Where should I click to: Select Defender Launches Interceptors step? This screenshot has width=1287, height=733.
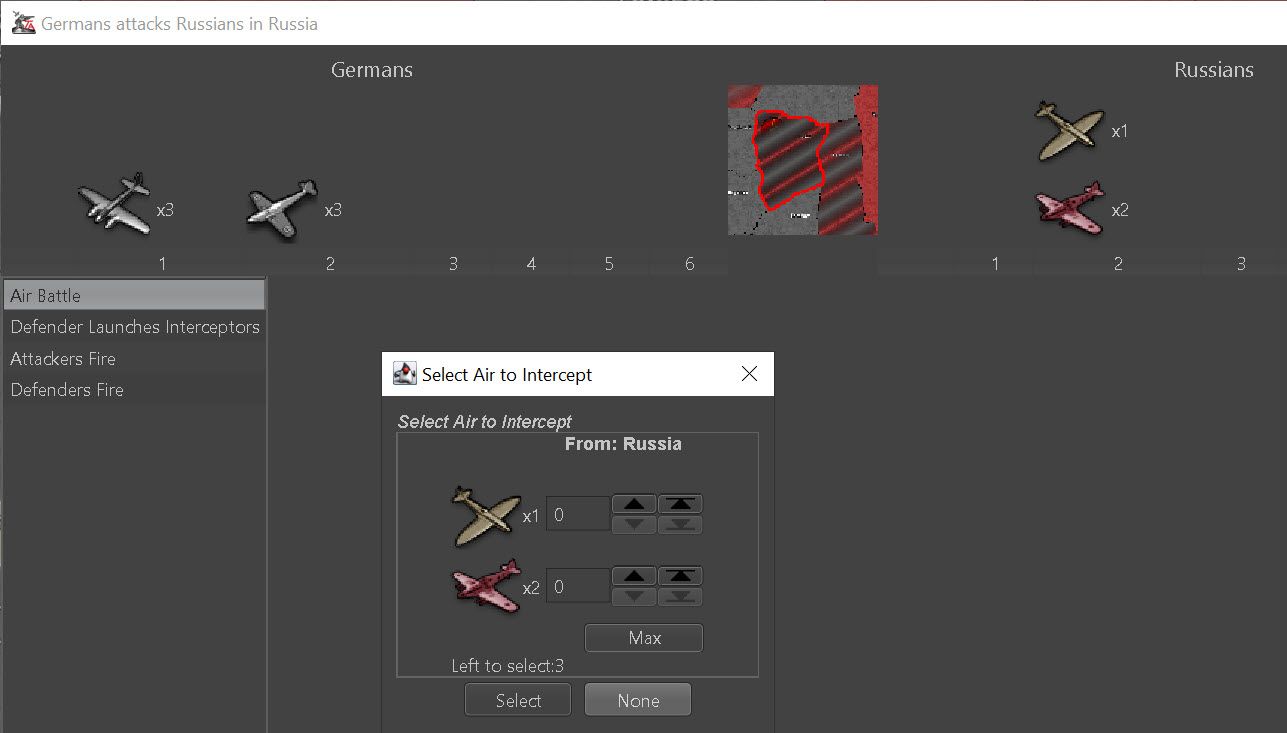(x=134, y=327)
